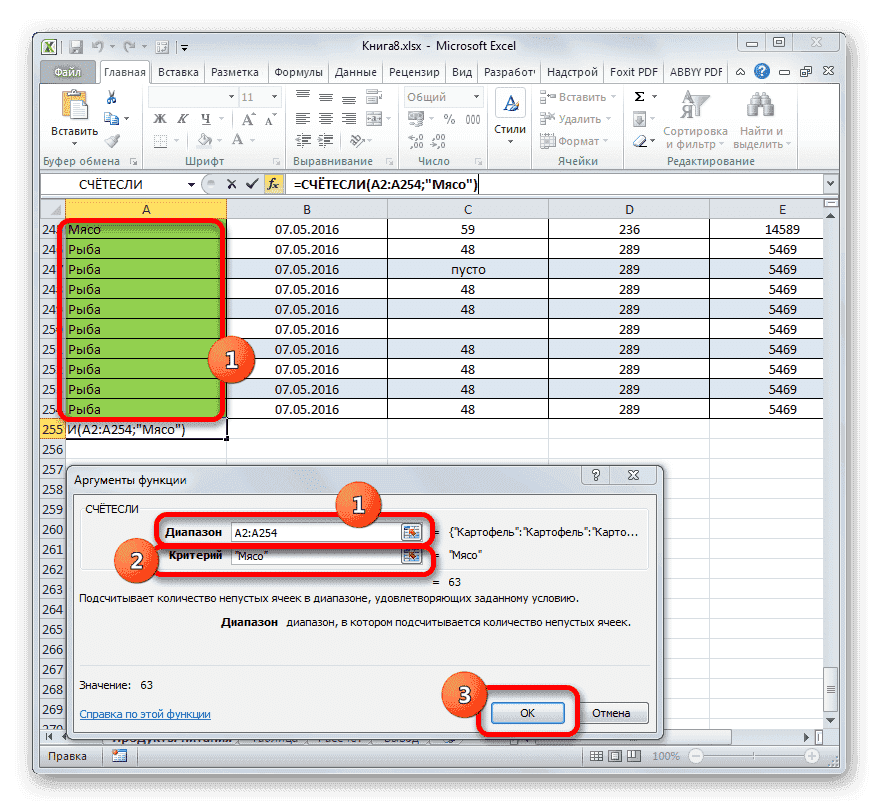Open the font size dropdown
Screen dimensions: 879x807
tap(273, 97)
